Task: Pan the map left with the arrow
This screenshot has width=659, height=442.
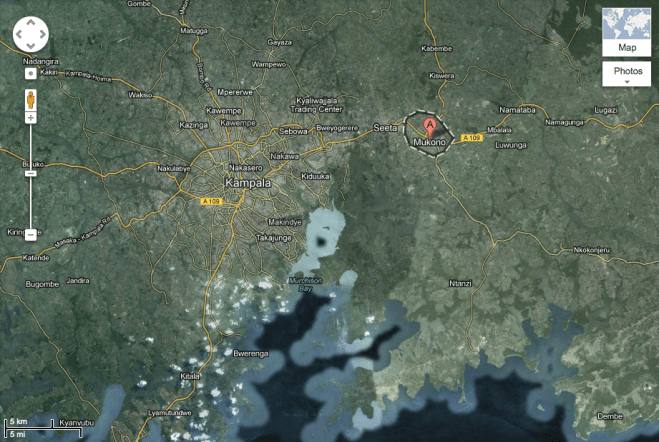Action: (x=19, y=35)
